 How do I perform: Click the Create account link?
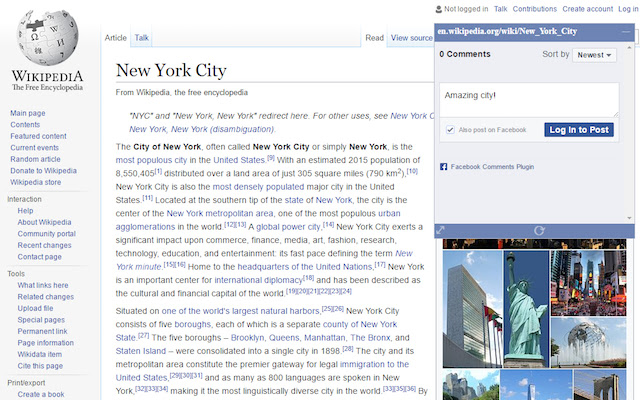tap(587, 9)
